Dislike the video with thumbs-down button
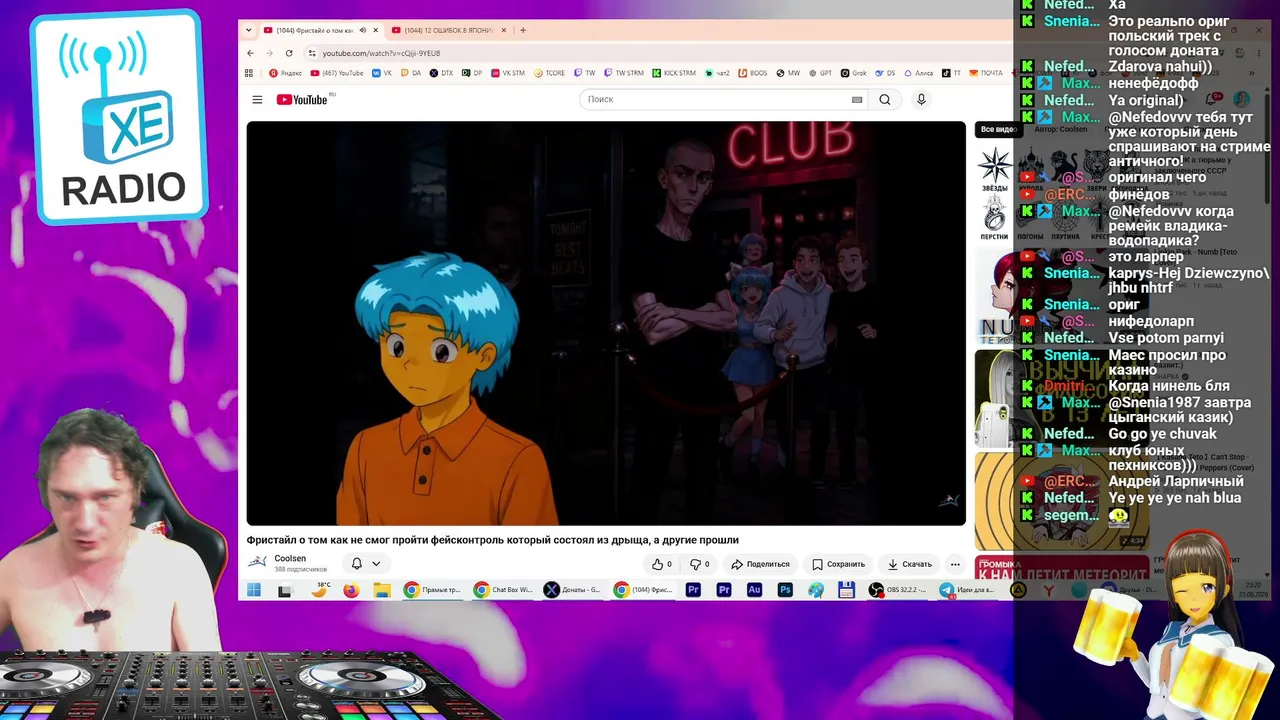This screenshot has height=720, width=1280. point(700,564)
